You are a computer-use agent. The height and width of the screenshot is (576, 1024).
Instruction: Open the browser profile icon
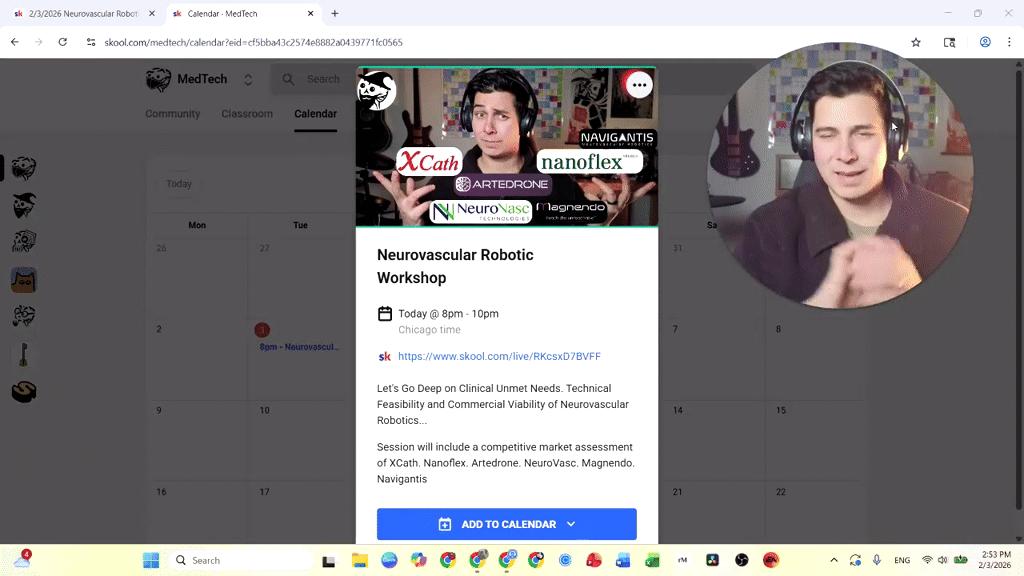[985, 42]
